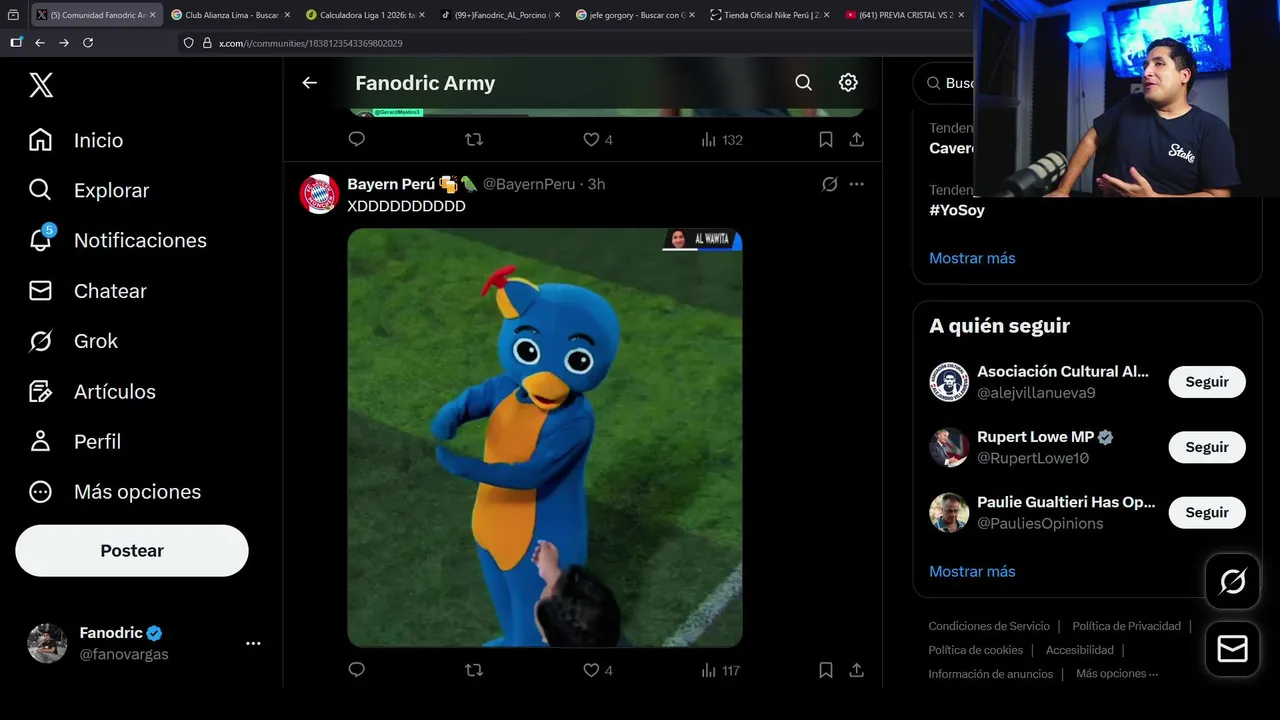This screenshot has width=1280, height=720.
Task: Switch to Tienda Oficial Nike Perú tab
Action: (x=768, y=15)
